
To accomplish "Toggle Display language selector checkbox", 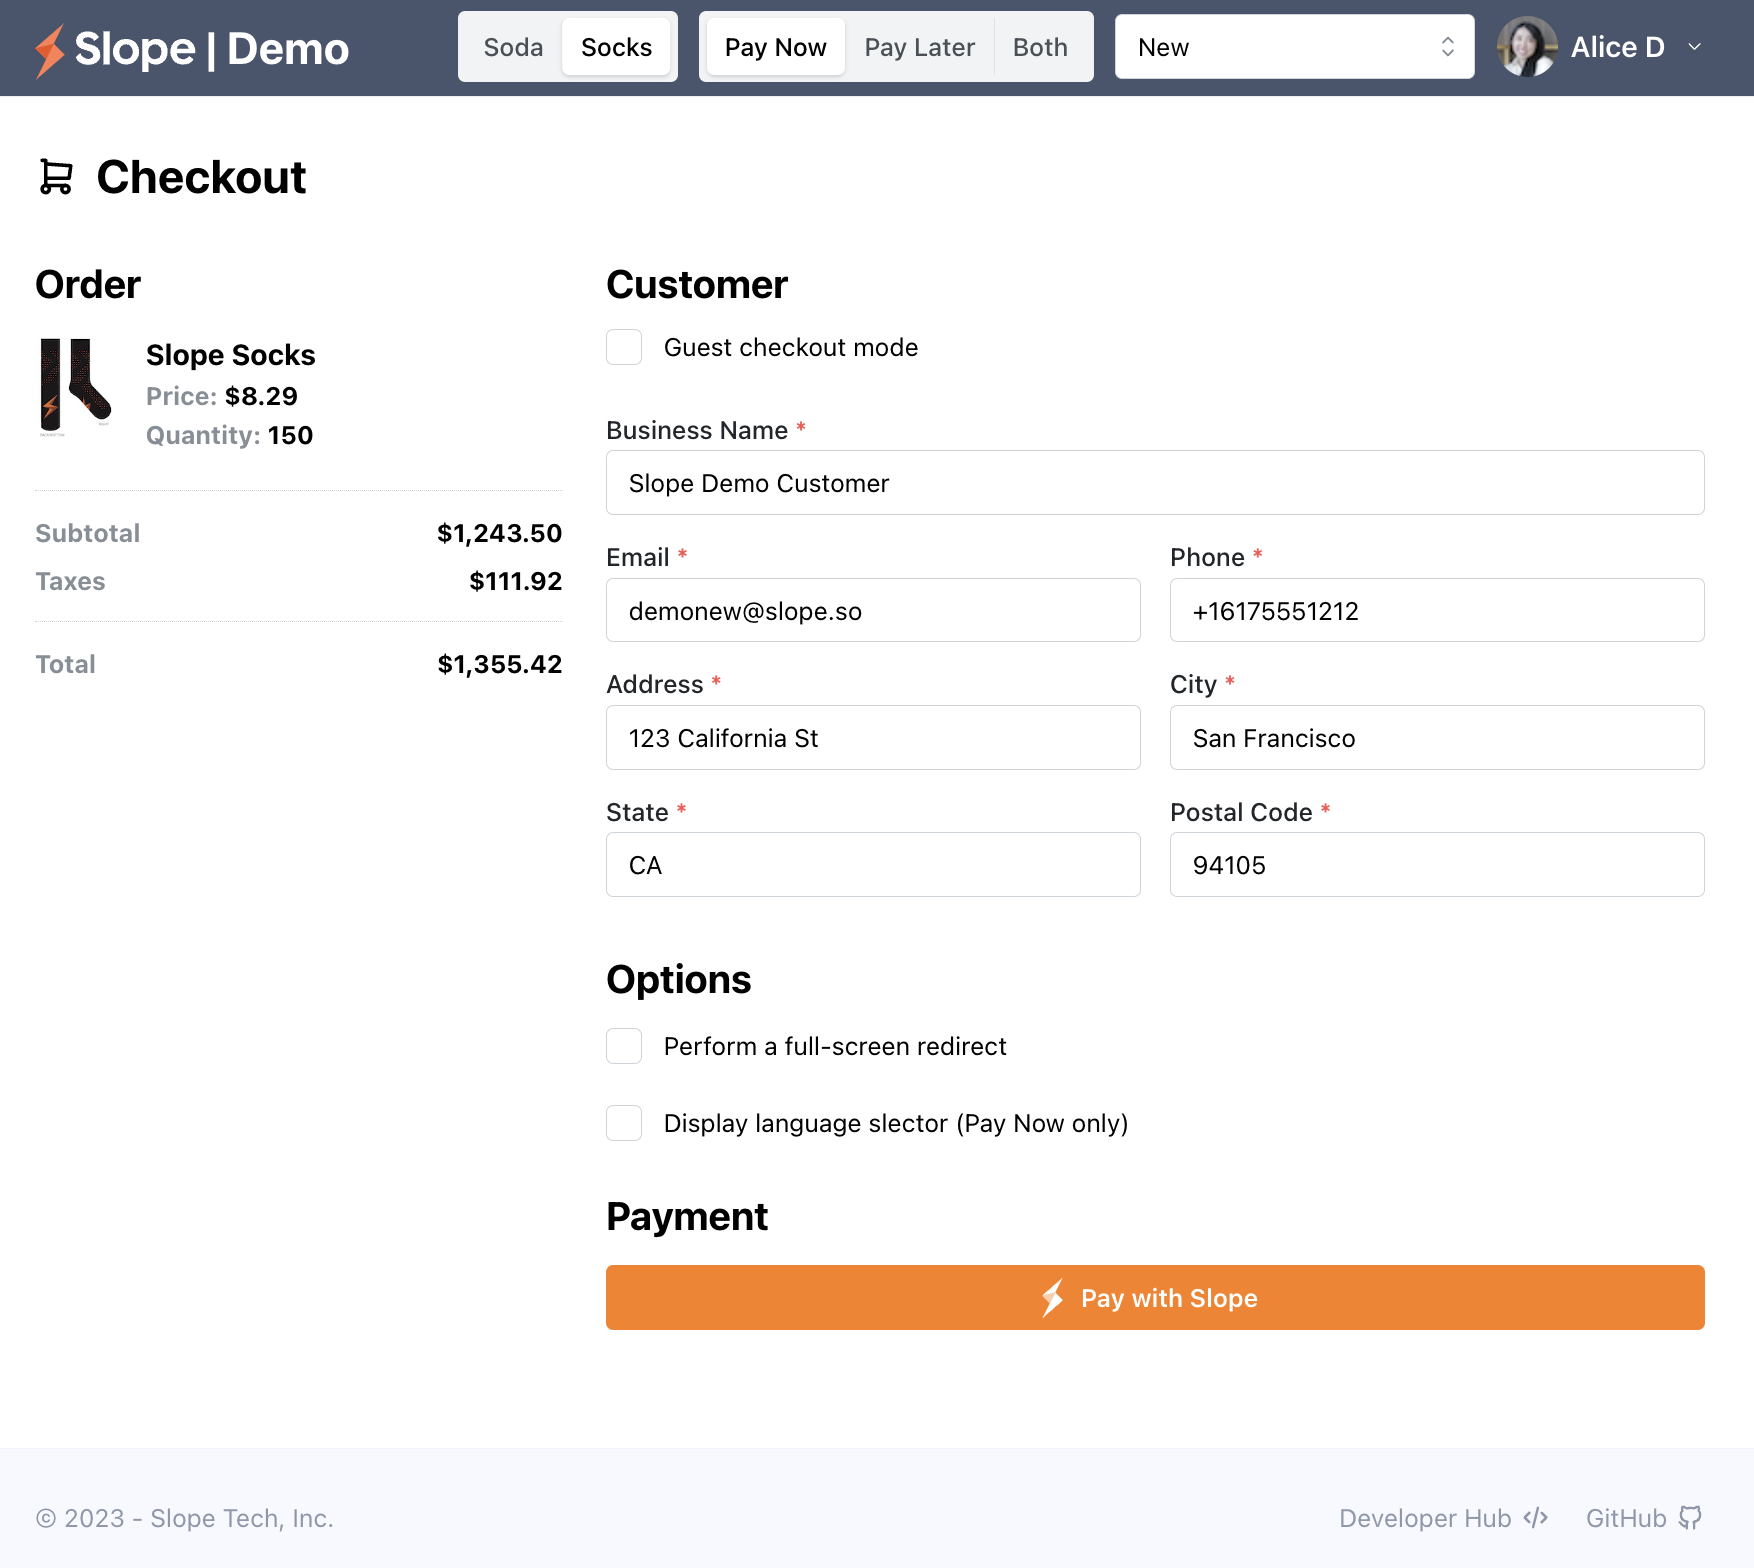I will click(x=624, y=1123).
